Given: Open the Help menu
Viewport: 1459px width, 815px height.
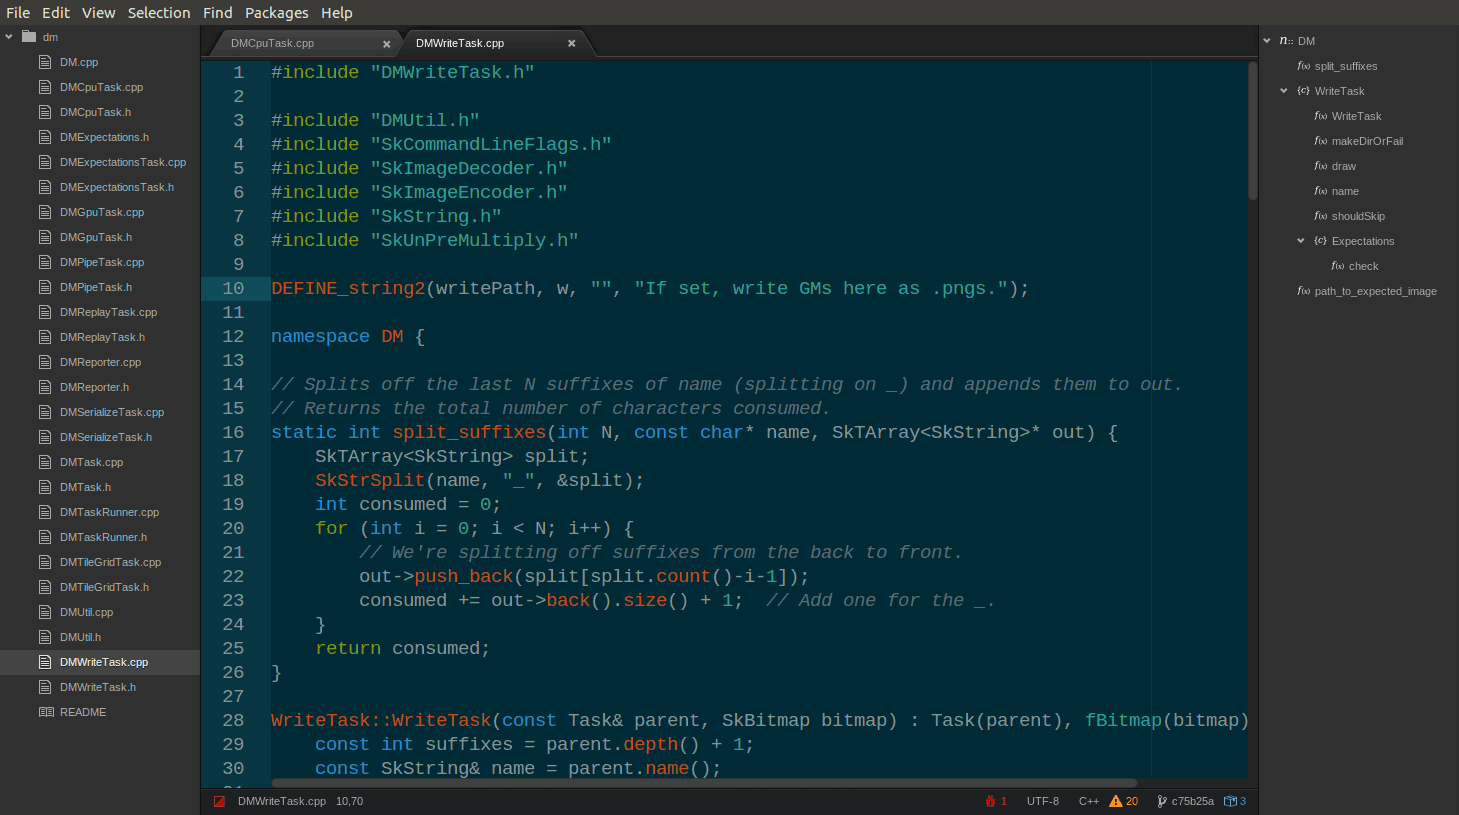Looking at the screenshot, I should pyautogui.click(x=337, y=13).
